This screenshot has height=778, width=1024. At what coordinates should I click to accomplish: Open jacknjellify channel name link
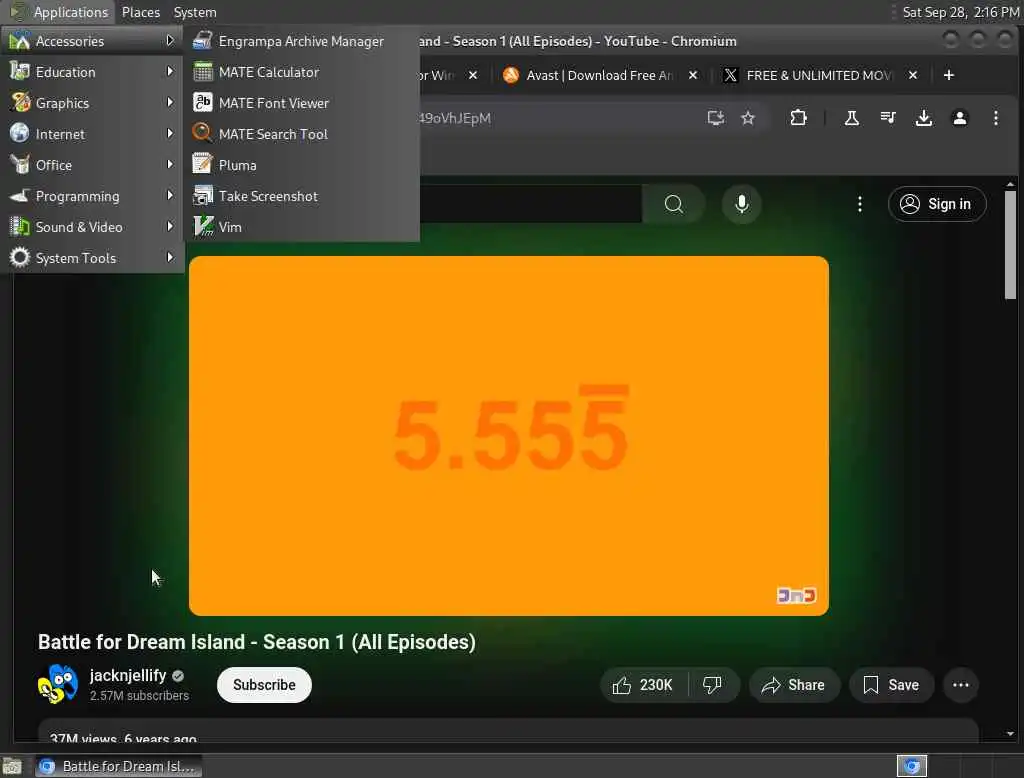pos(128,675)
